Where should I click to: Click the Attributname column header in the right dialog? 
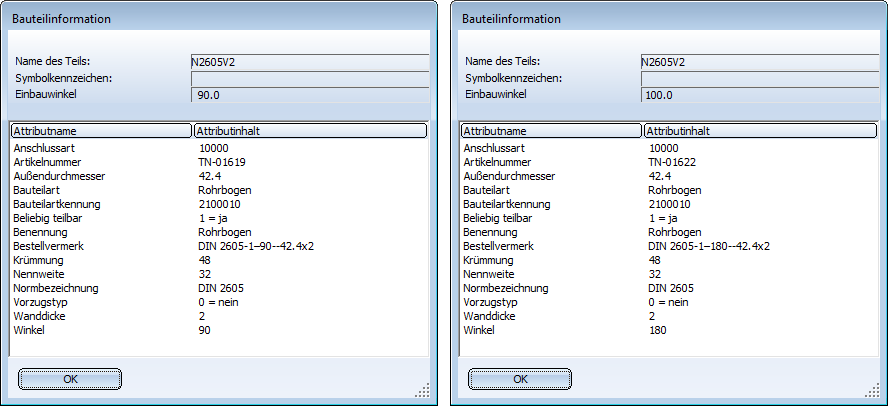pos(550,131)
